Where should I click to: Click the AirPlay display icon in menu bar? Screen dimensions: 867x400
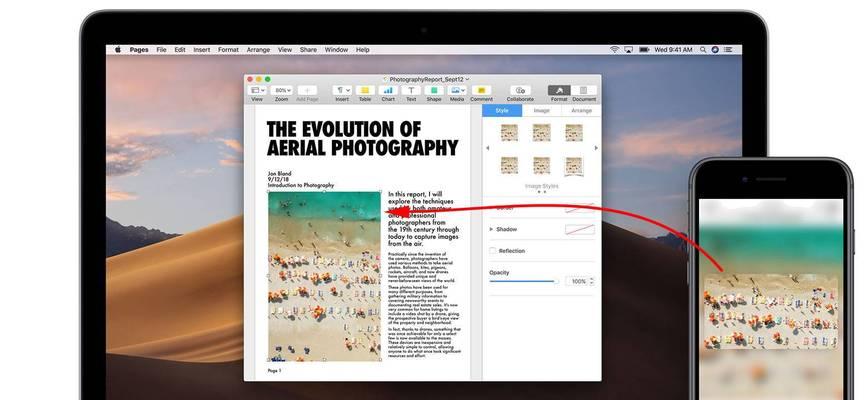coord(629,50)
